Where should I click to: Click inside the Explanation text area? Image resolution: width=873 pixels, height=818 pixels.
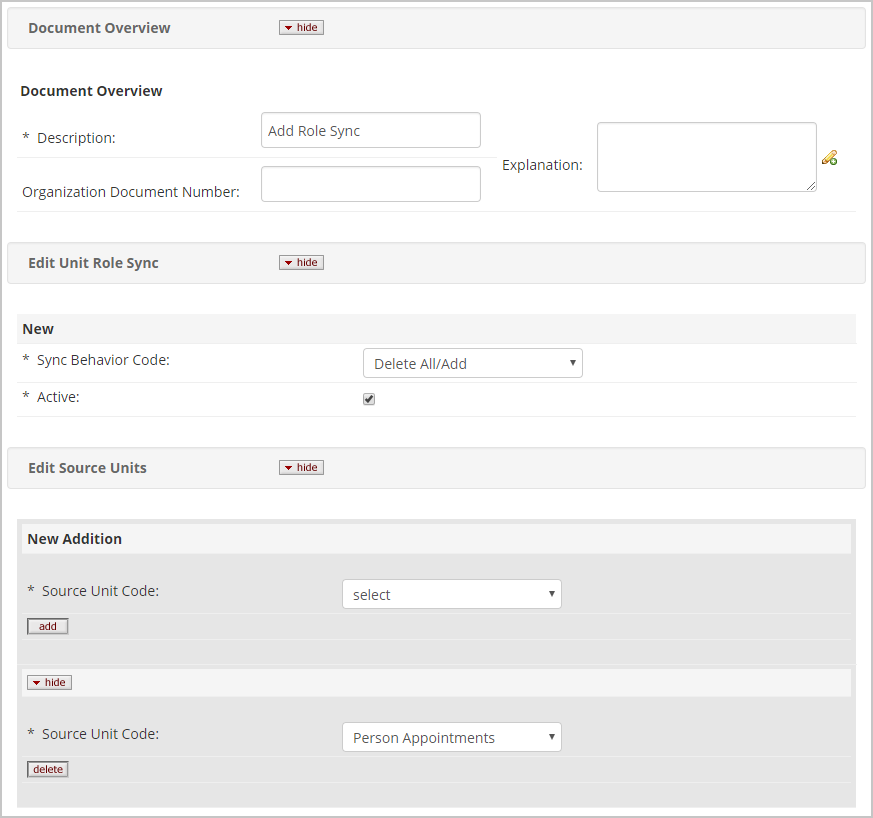coord(706,156)
